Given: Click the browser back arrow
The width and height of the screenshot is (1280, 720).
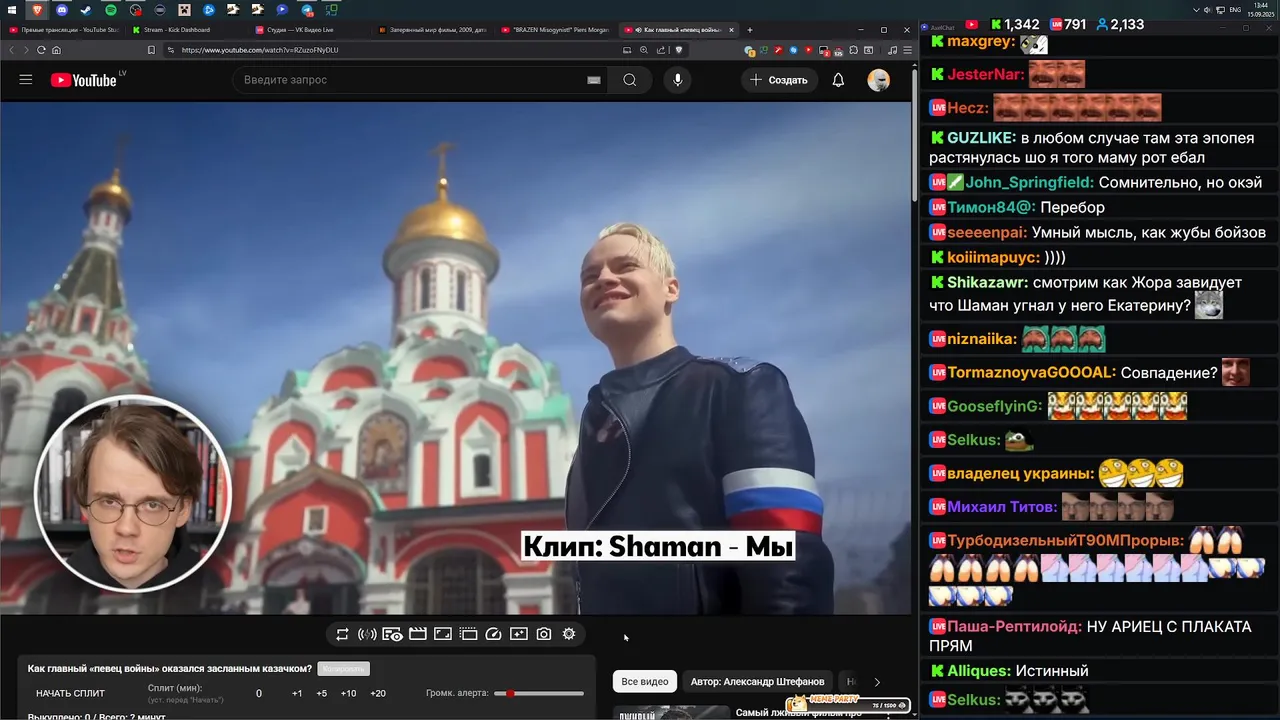Looking at the screenshot, I should [x=12, y=50].
